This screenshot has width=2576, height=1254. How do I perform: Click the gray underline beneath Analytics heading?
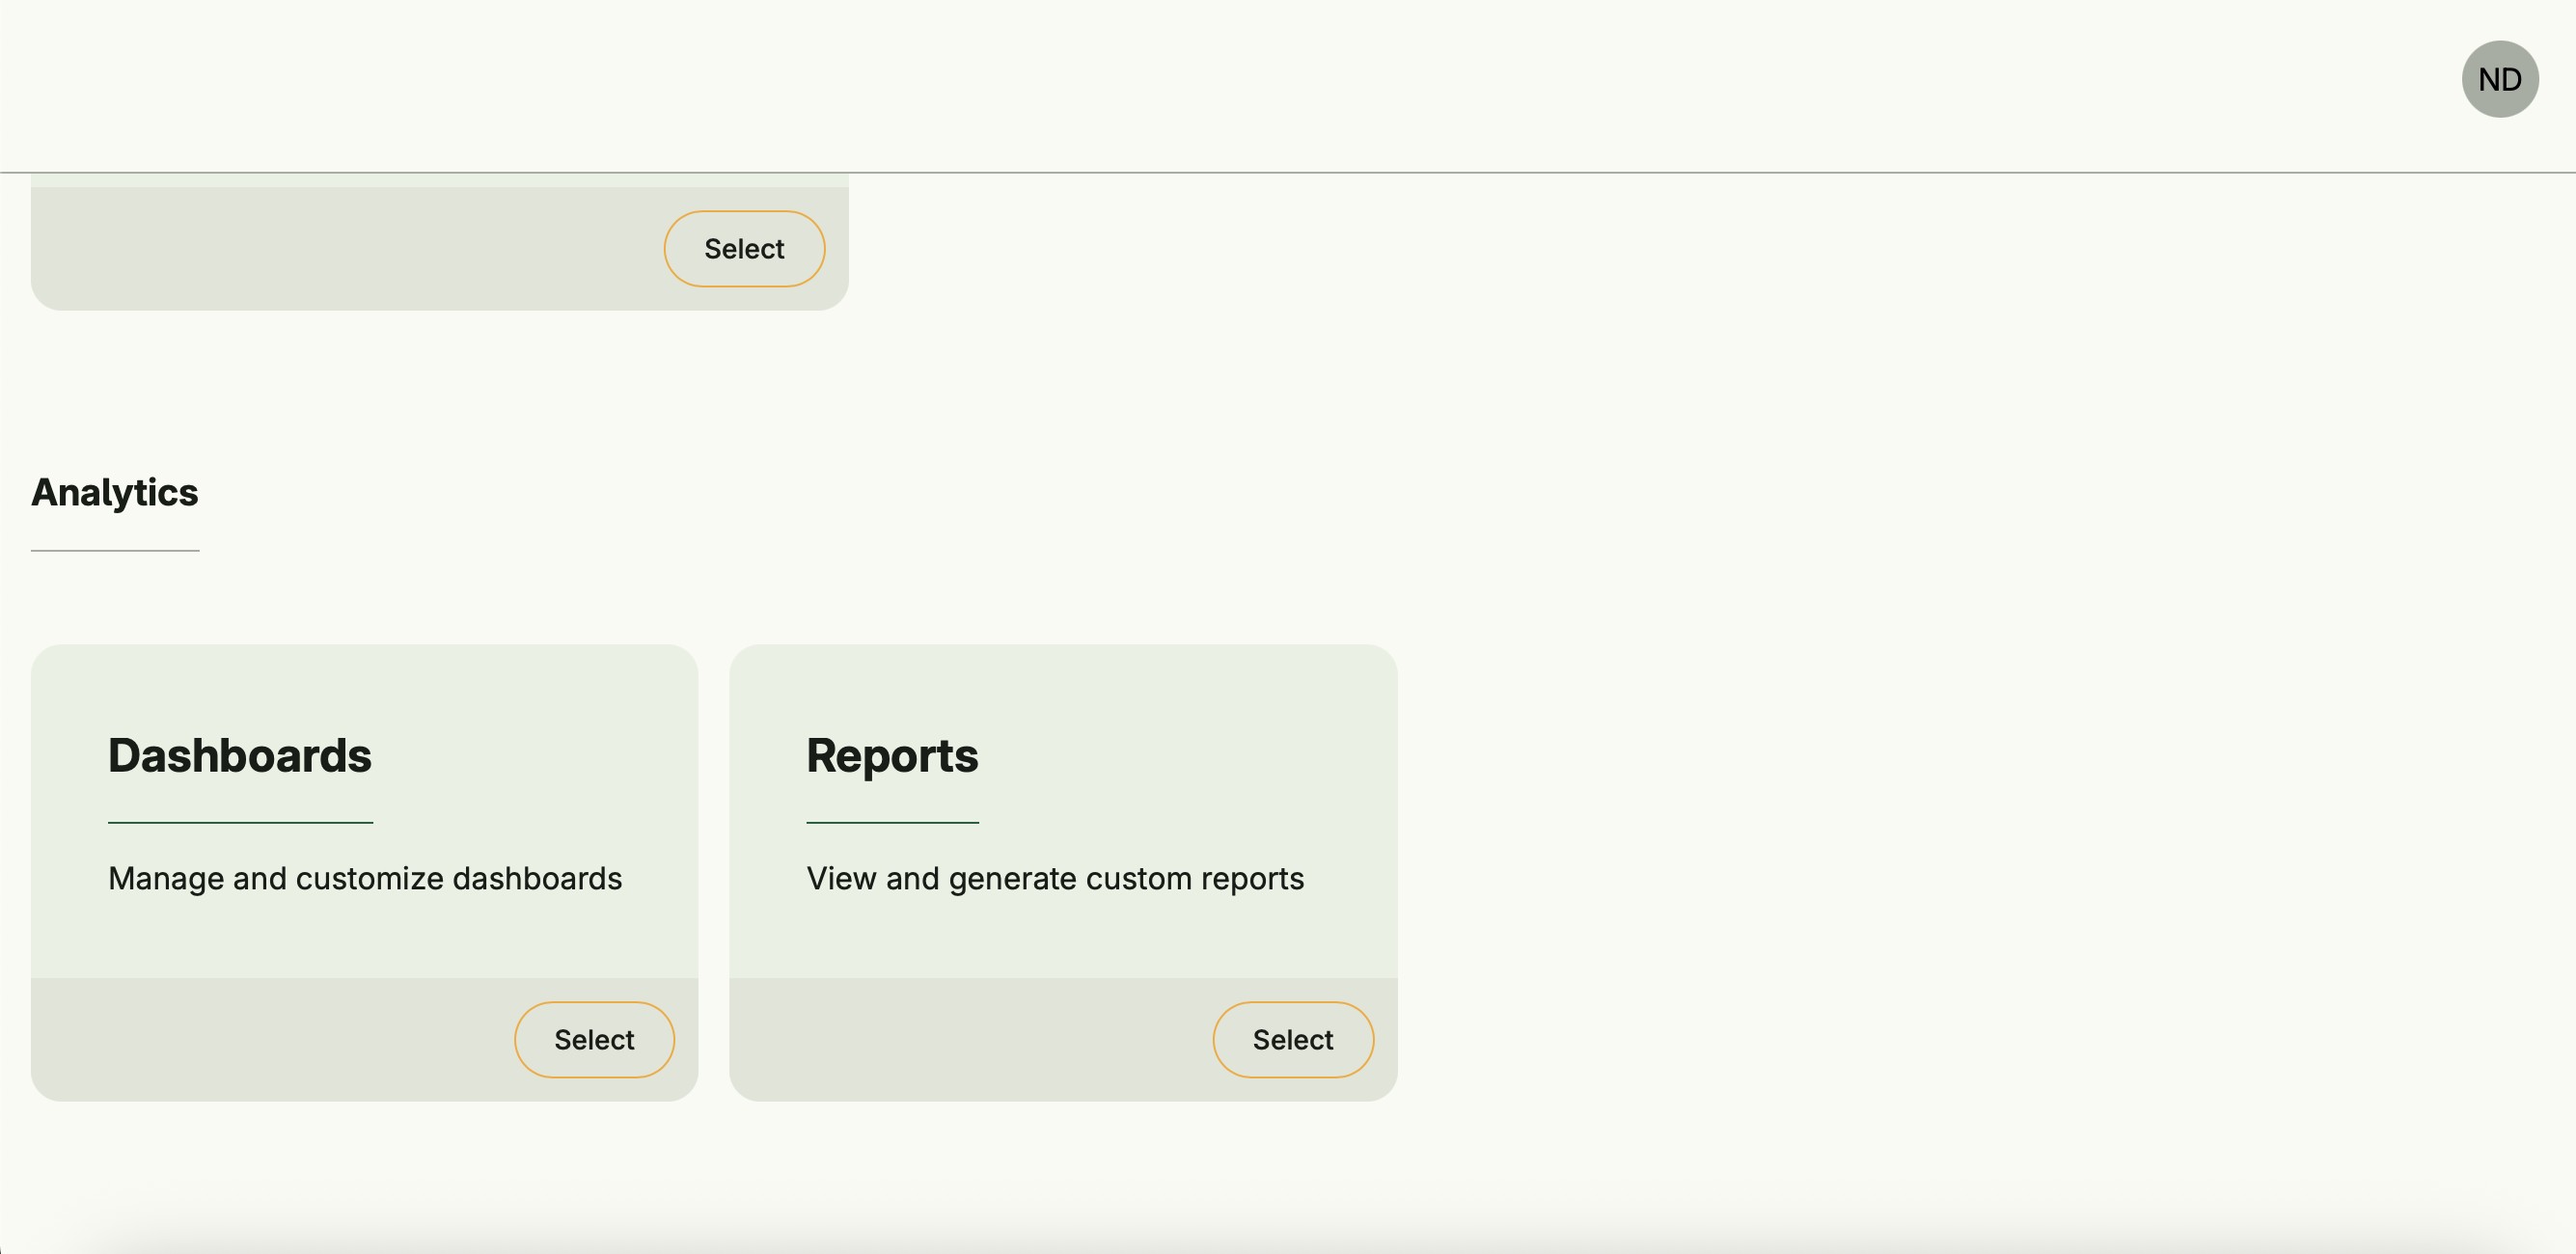pos(115,550)
